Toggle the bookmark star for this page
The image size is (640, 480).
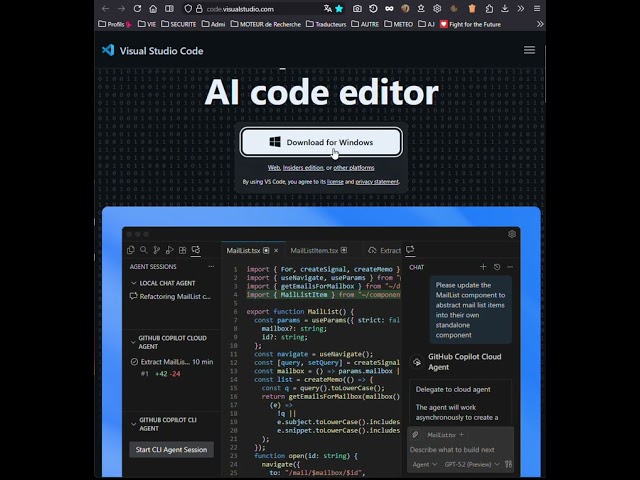click(339, 9)
